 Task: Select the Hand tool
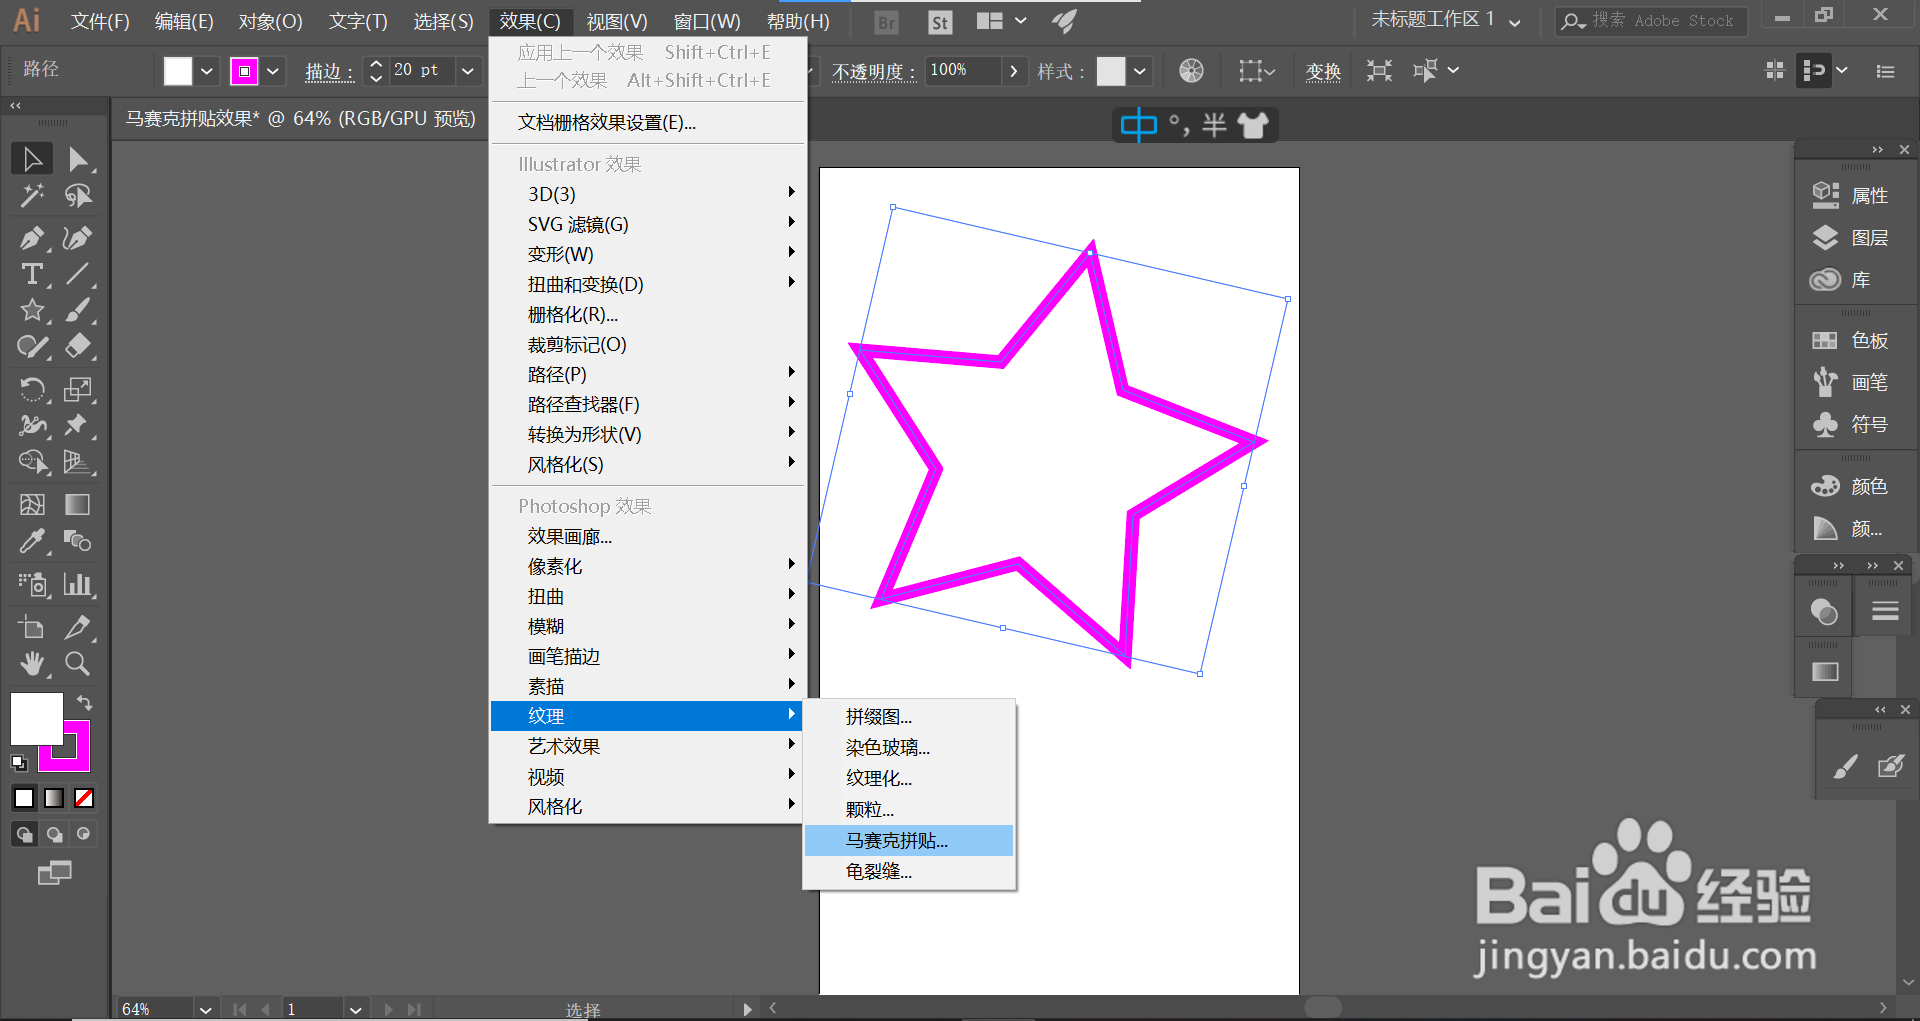32,663
